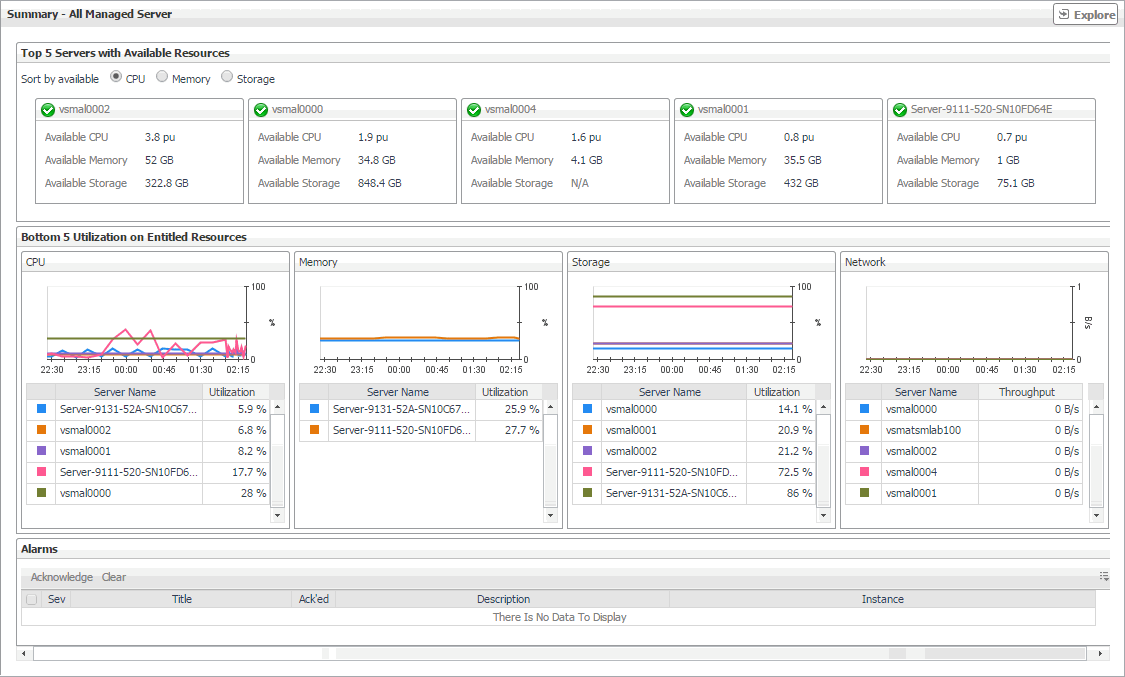
Task: Click the Acknowledge alarm button
Action: pos(61,577)
